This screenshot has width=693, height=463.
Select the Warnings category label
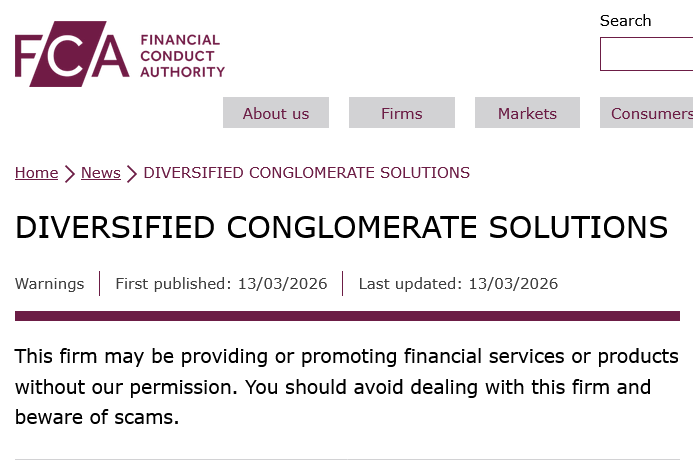[50, 284]
